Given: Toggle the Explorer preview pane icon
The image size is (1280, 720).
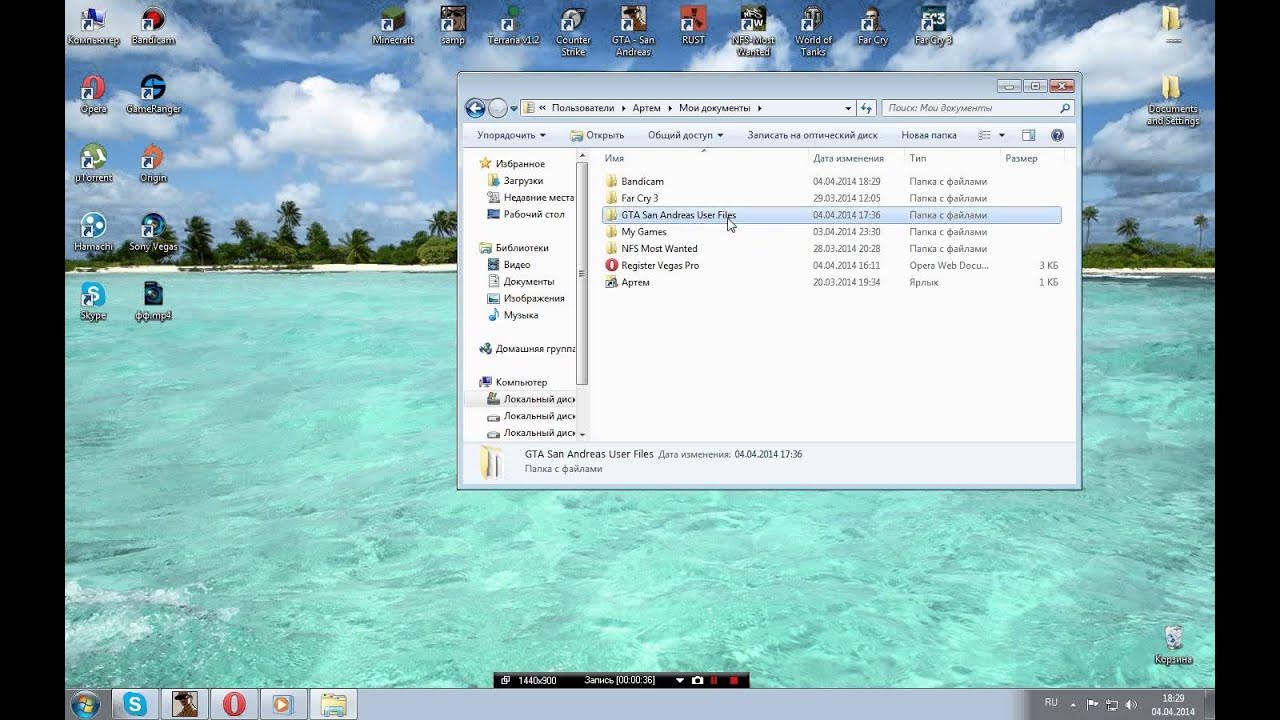Looking at the screenshot, I should 1028,135.
